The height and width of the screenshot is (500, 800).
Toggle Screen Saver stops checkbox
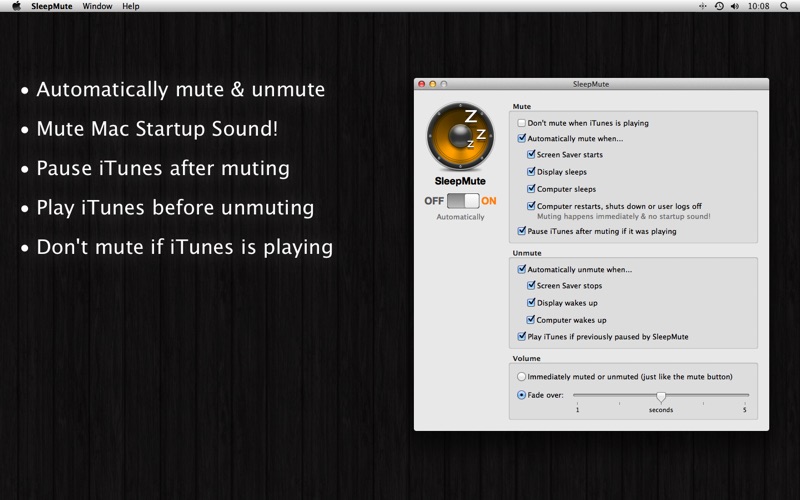[x=531, y=285]
